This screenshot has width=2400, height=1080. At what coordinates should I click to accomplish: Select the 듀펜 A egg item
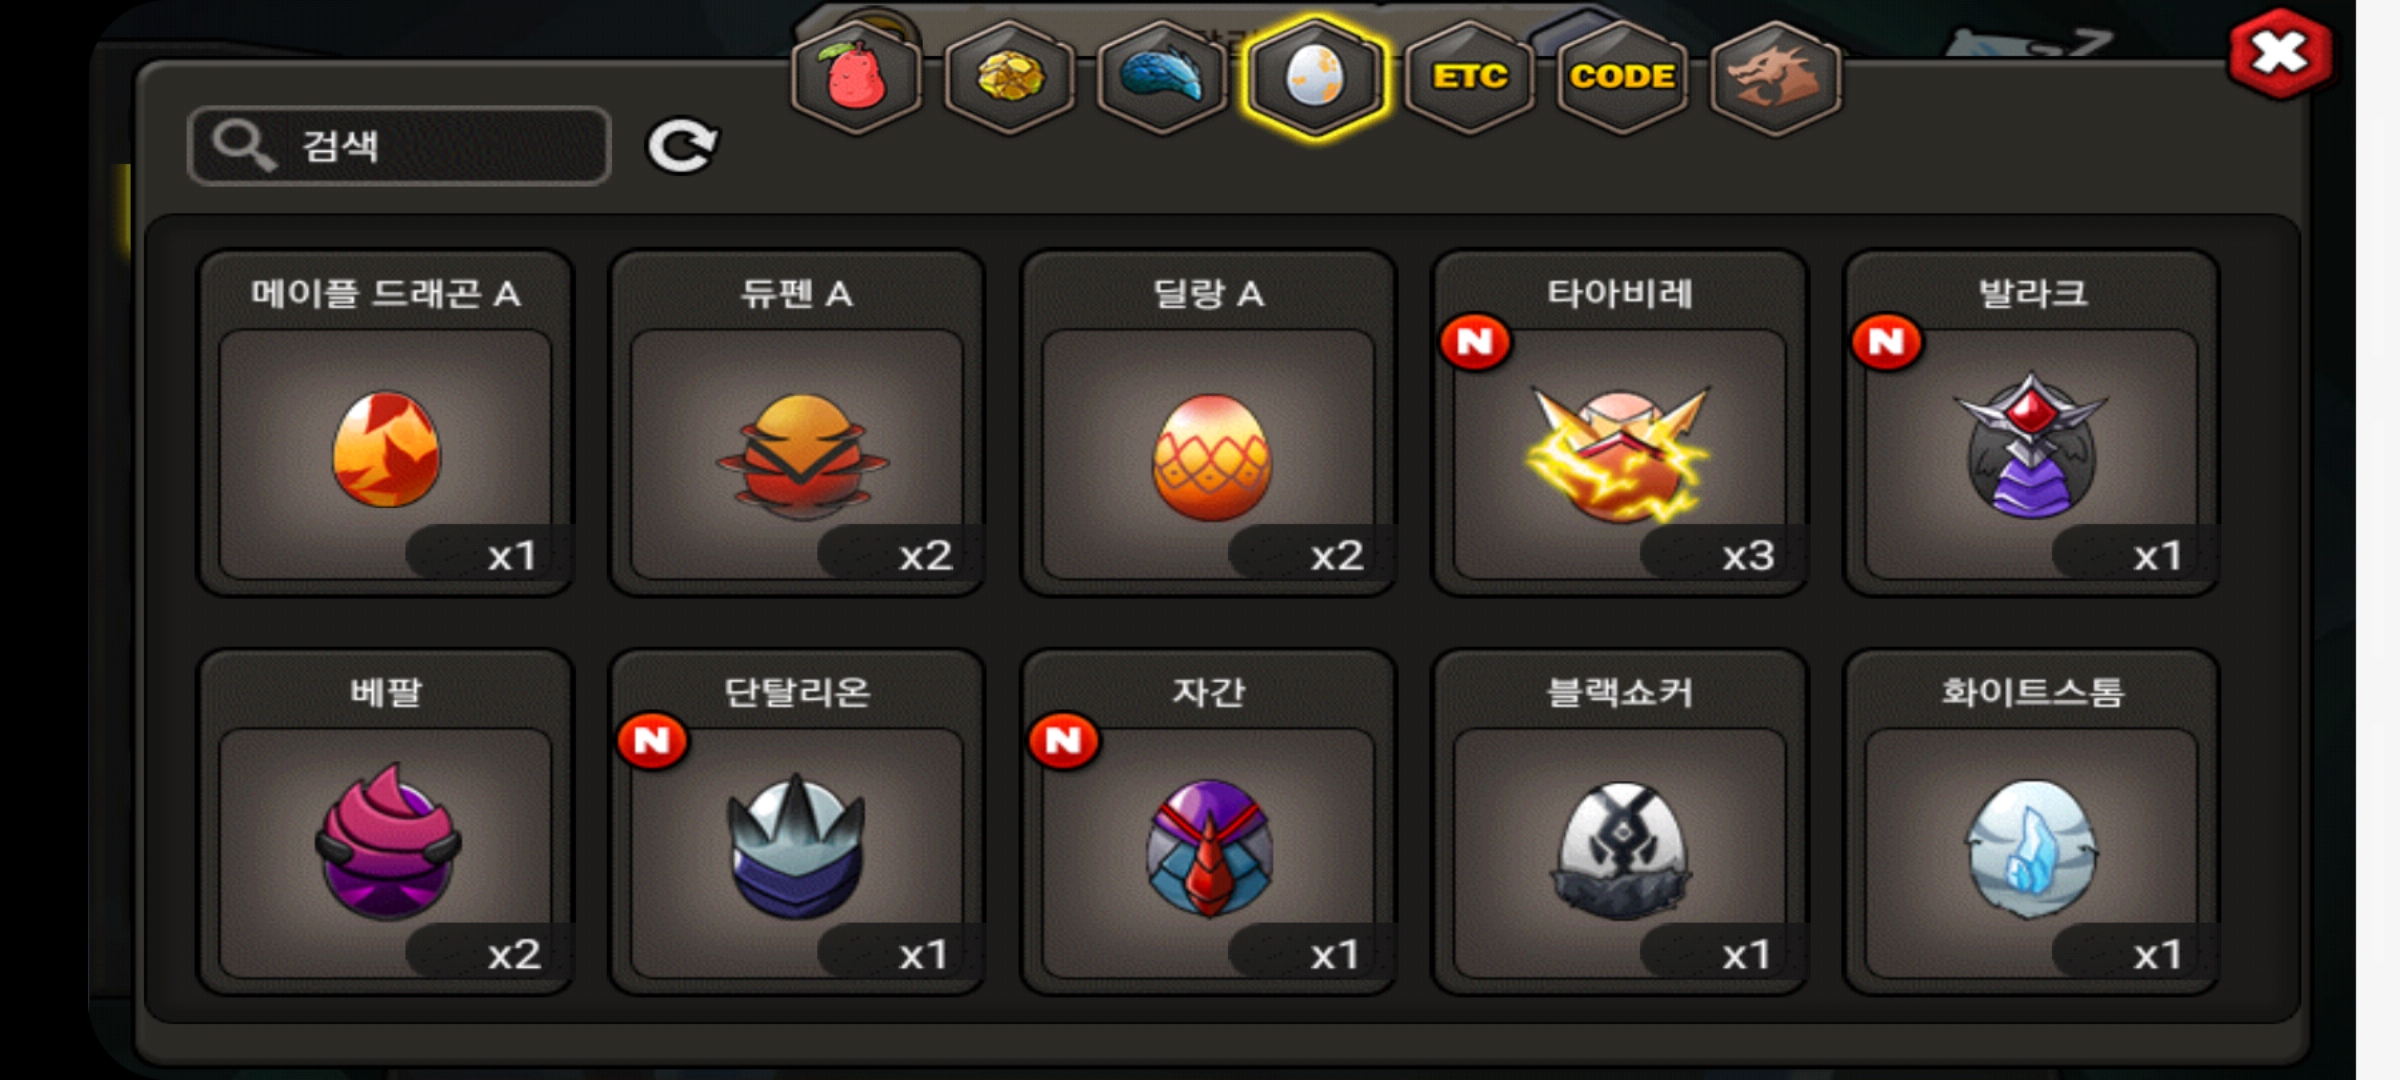point(797,423)
